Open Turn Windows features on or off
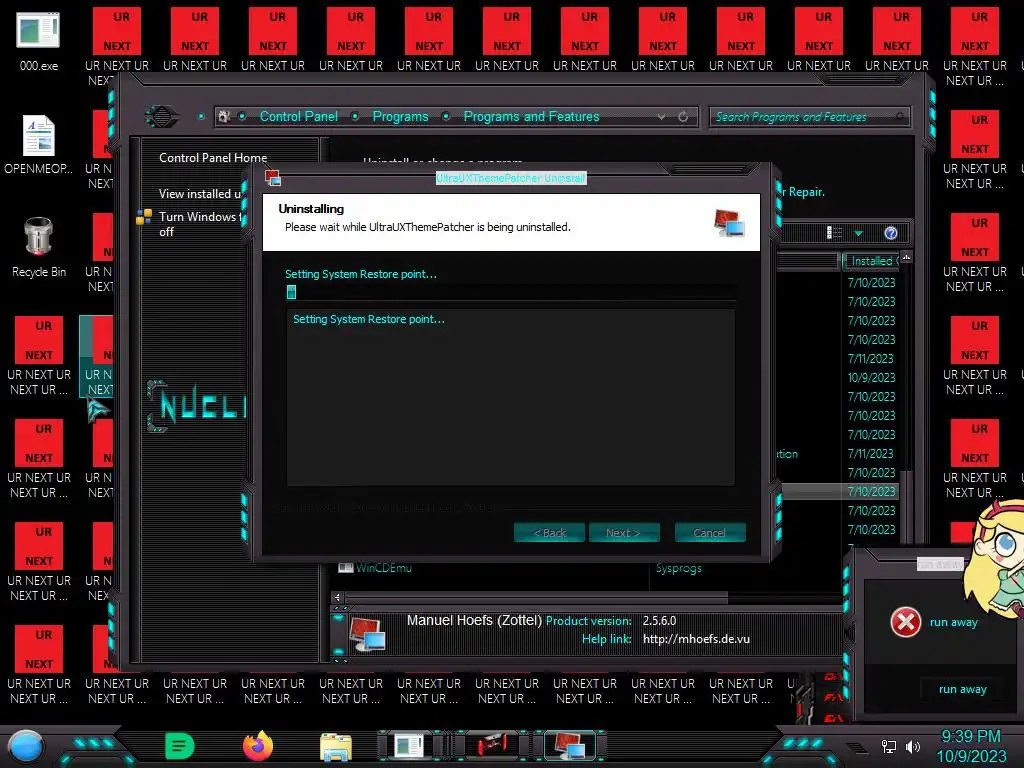 [x=200, y=224]
